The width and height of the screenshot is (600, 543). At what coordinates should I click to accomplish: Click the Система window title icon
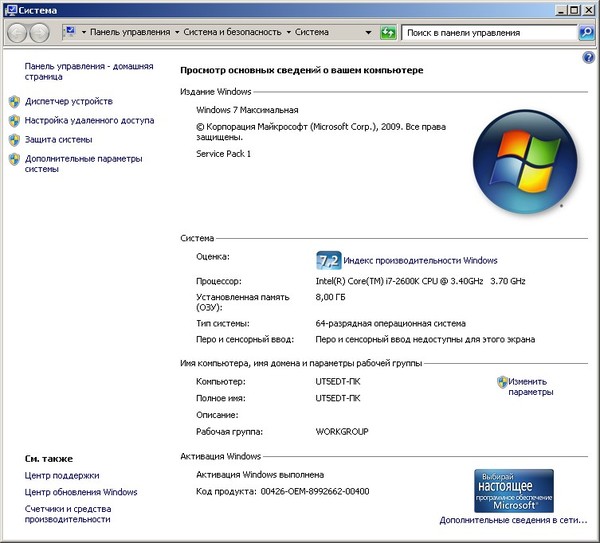(x=10, y=10)
